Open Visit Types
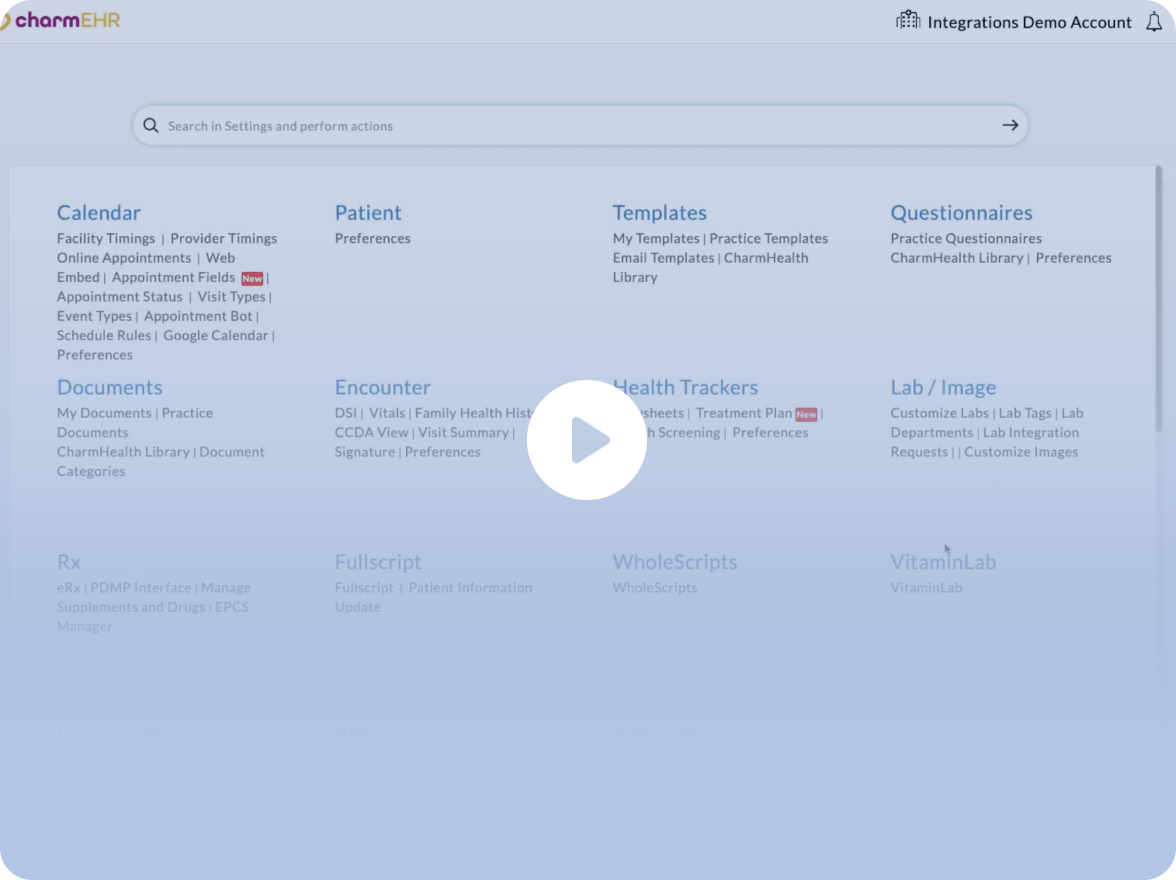Screen dimensions: 1176x880 231,296
